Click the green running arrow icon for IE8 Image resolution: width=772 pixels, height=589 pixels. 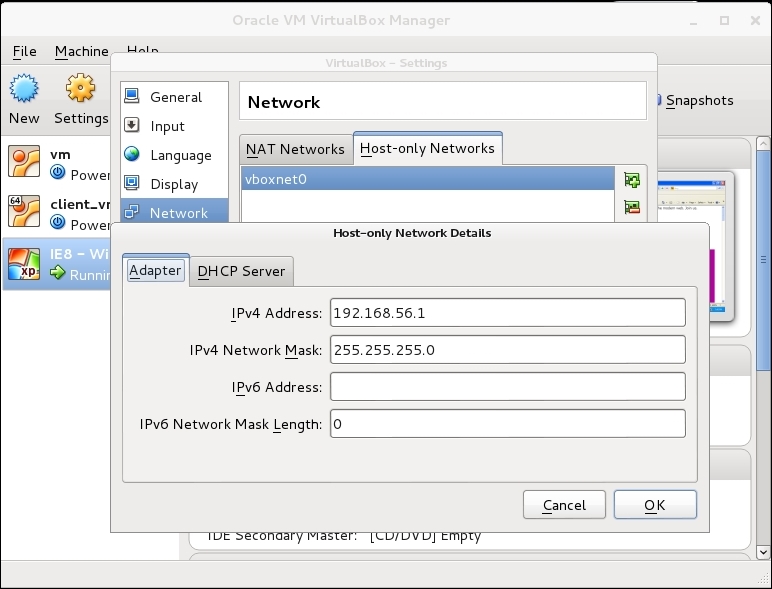(58, 272)
